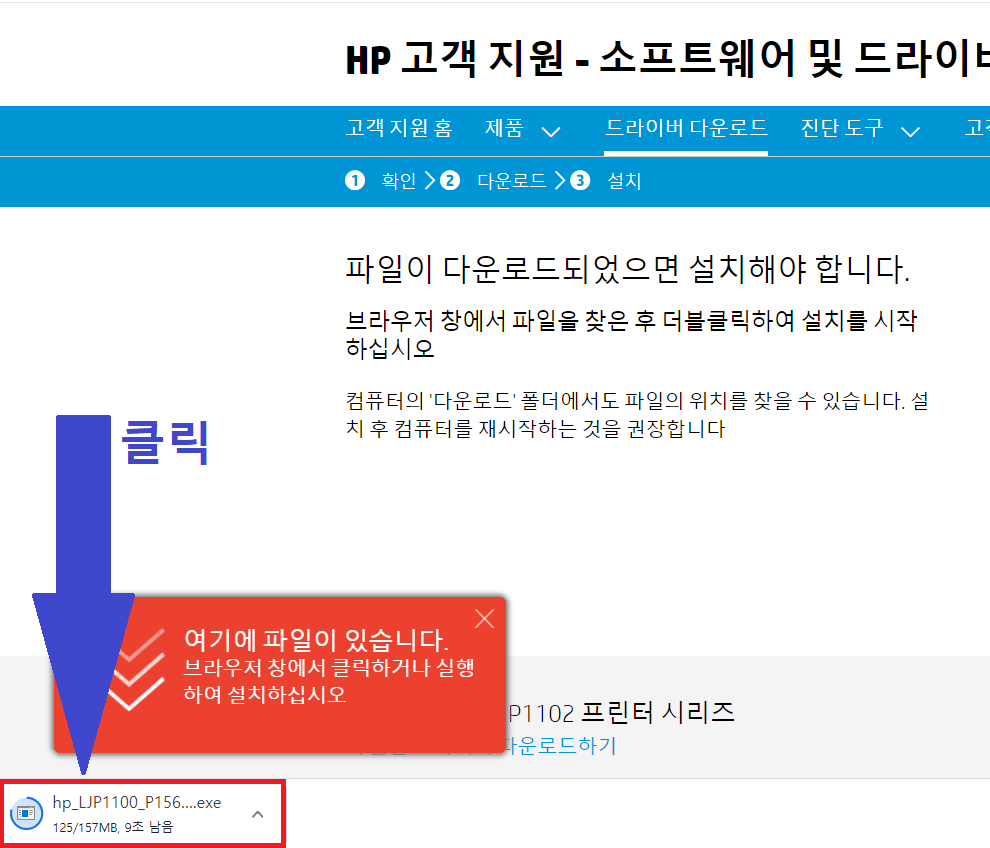
Task: Click the hp_LJP1100_P156 exe file icon
Action: coord(27,813)
